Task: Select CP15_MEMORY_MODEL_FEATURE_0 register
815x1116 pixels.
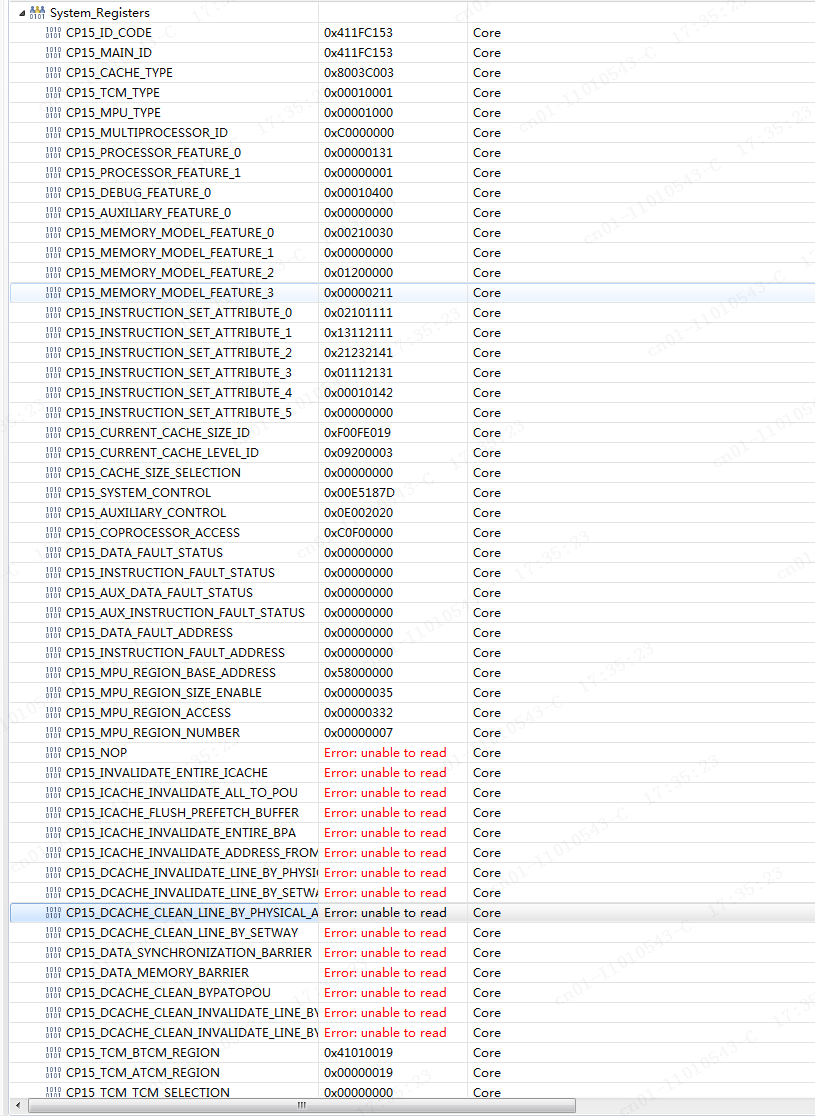Action: pos(170,233)
